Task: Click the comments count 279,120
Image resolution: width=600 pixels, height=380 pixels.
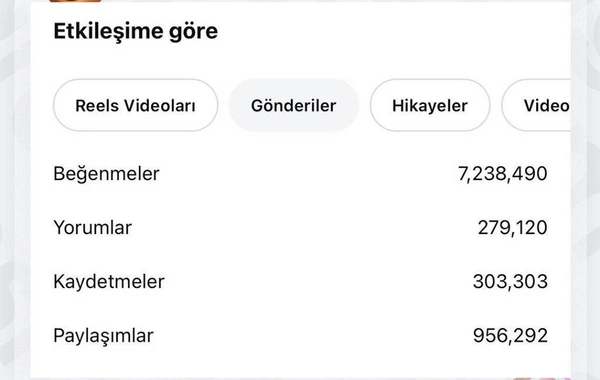Action: click(512, 228)
